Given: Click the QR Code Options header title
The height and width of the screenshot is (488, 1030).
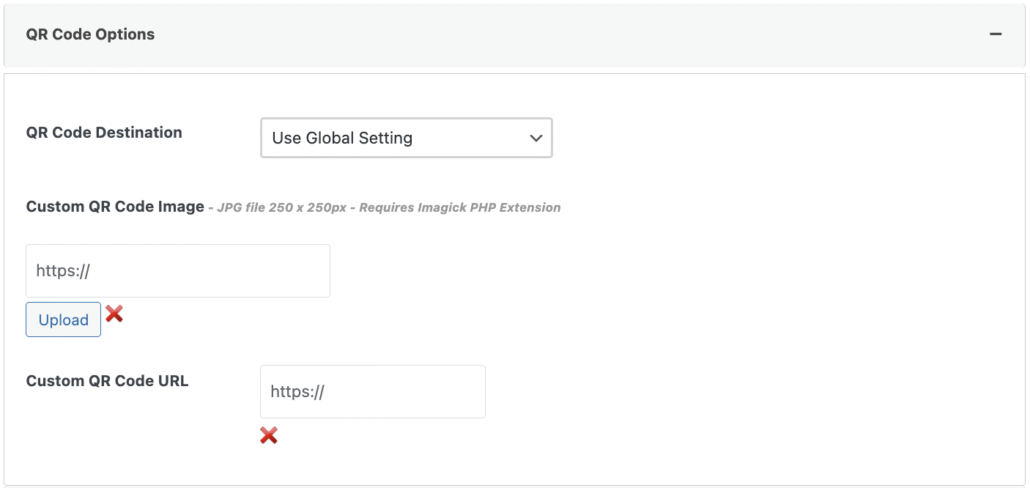Looking at the screenshot, I should coord(90,34).
